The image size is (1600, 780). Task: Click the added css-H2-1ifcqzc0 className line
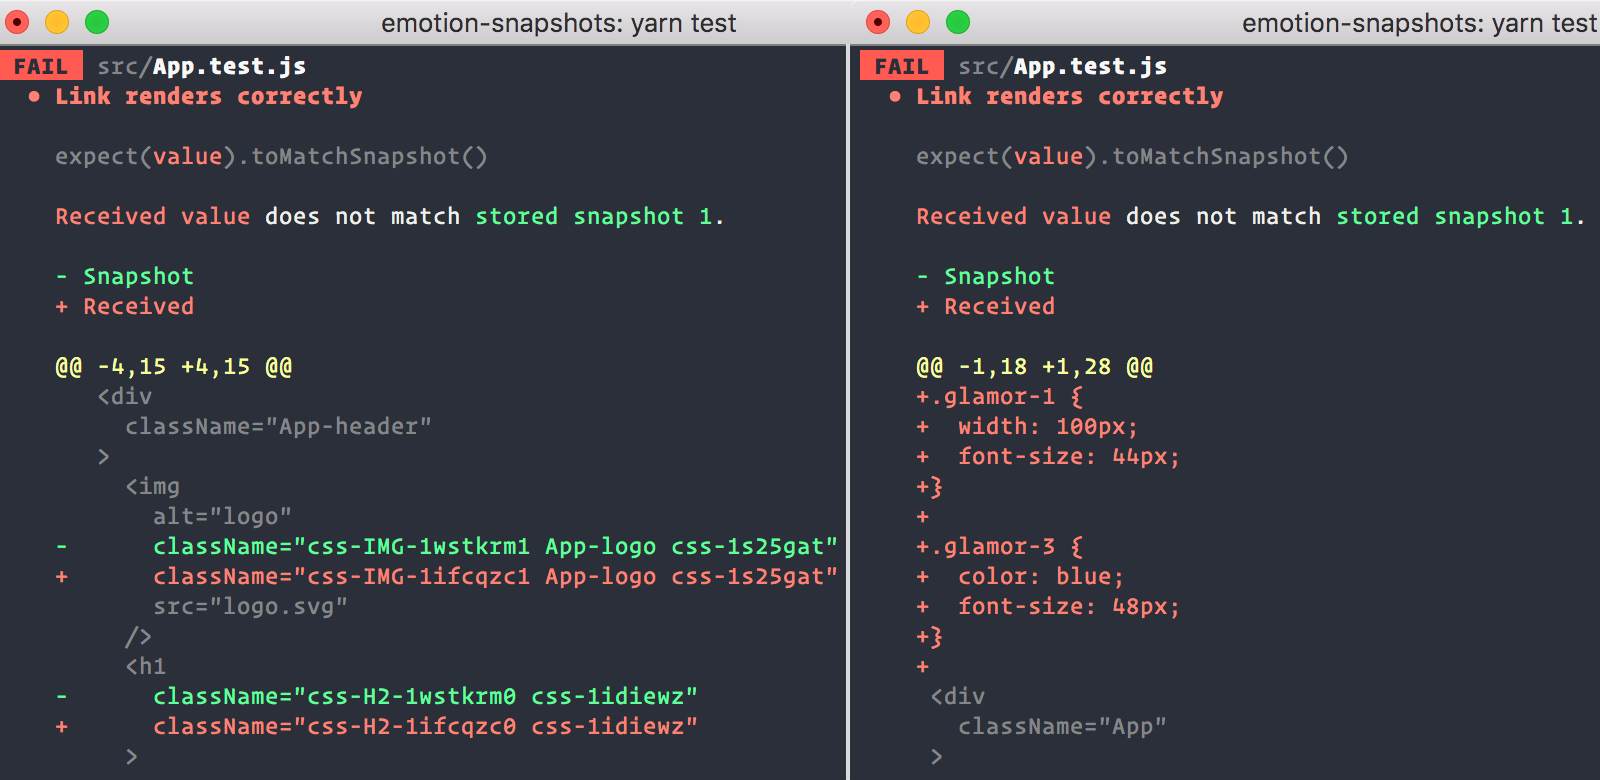pyautogui.click(x=377, y=727)
